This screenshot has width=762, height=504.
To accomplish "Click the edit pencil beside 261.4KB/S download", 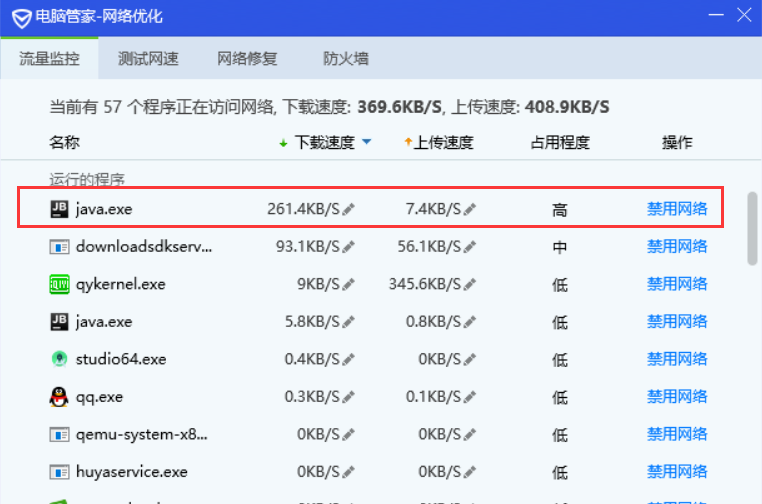I will (x=348, y=209).
